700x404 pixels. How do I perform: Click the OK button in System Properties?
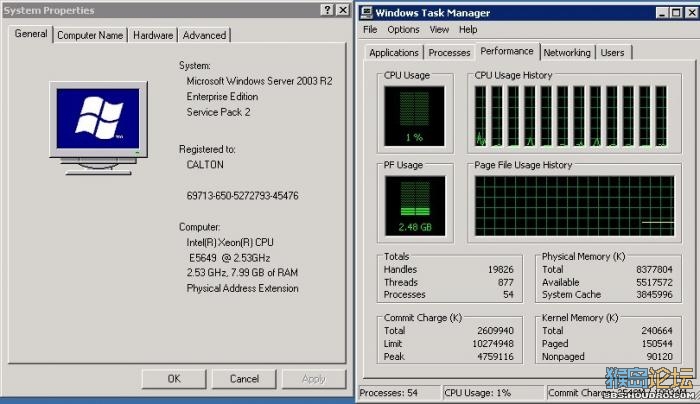174,379
